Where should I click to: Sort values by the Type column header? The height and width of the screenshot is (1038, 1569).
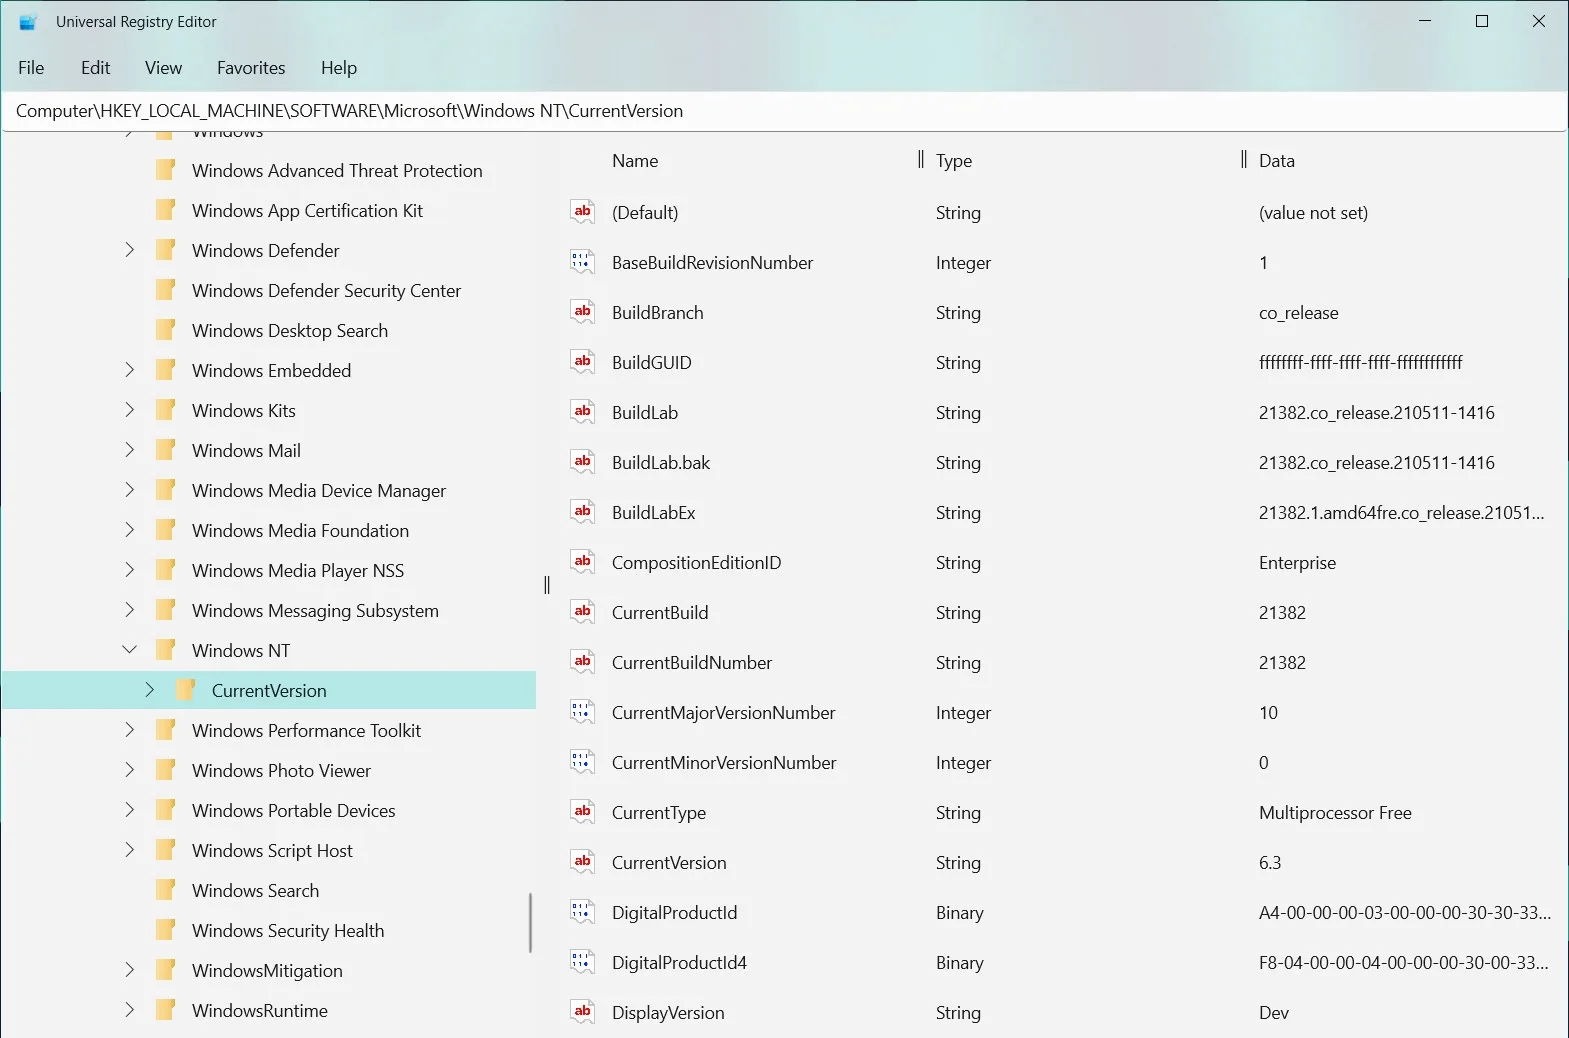(x=954, y=160)
